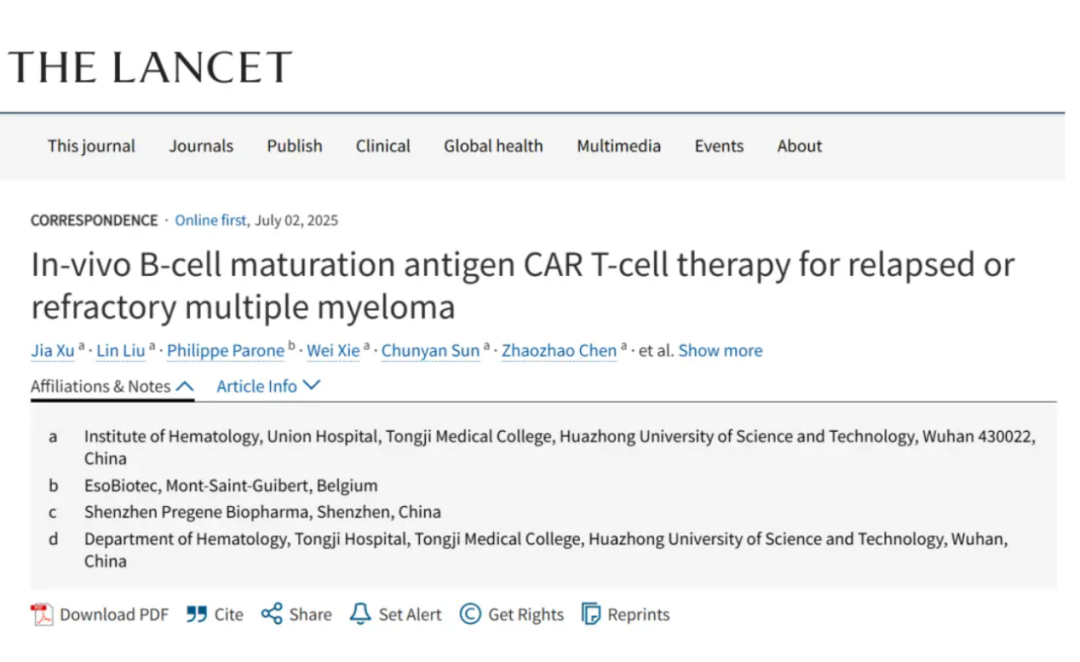1080x662 pixels.
Task: Open author Philippe Parone's link
Action: point(225,350)
